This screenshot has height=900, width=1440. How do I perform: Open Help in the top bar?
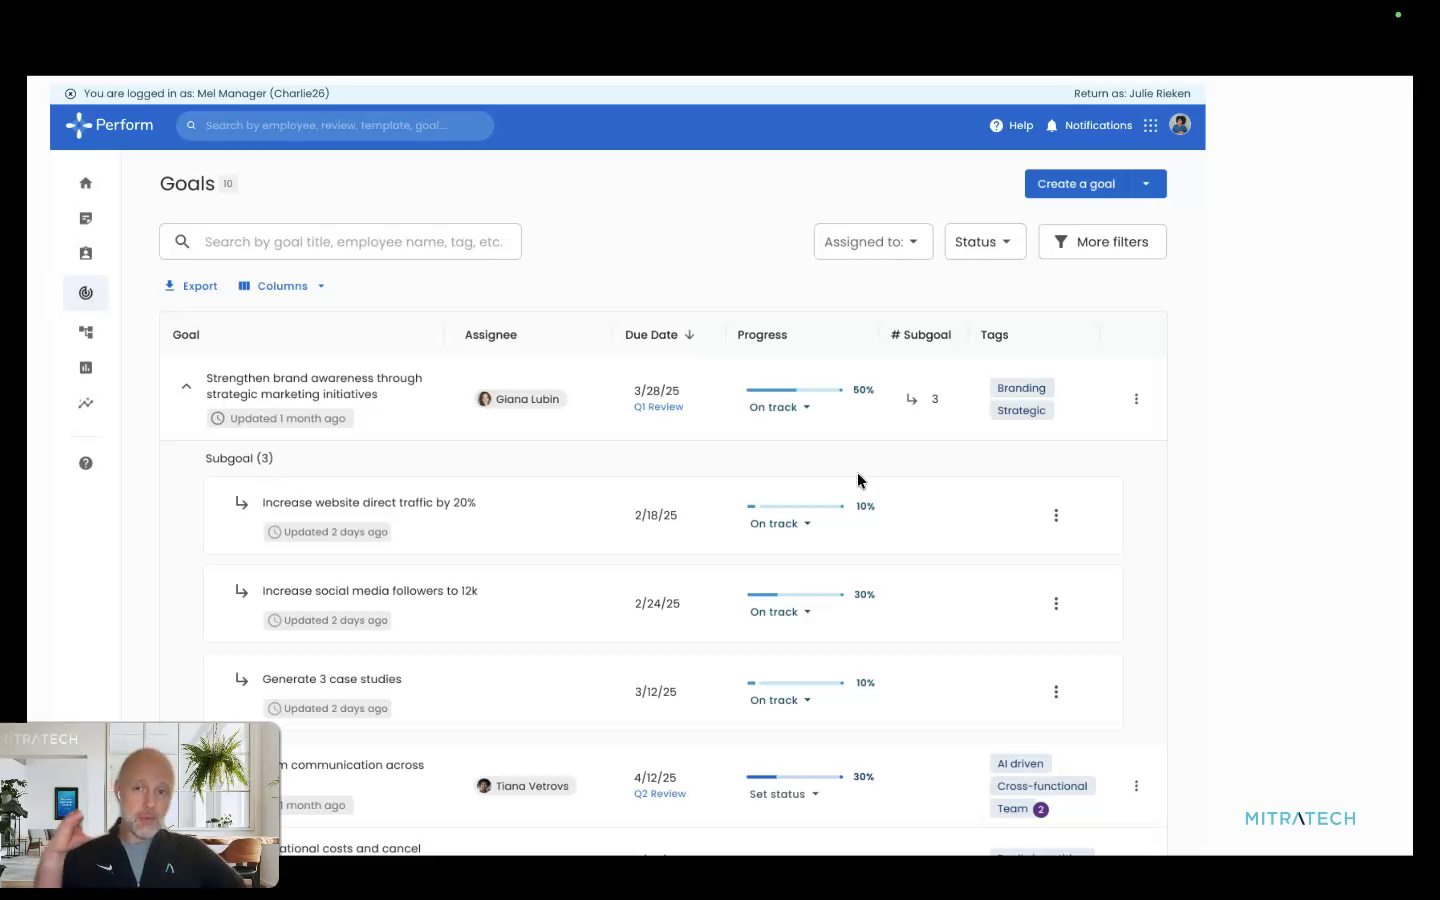click(x=1011, y=126)
